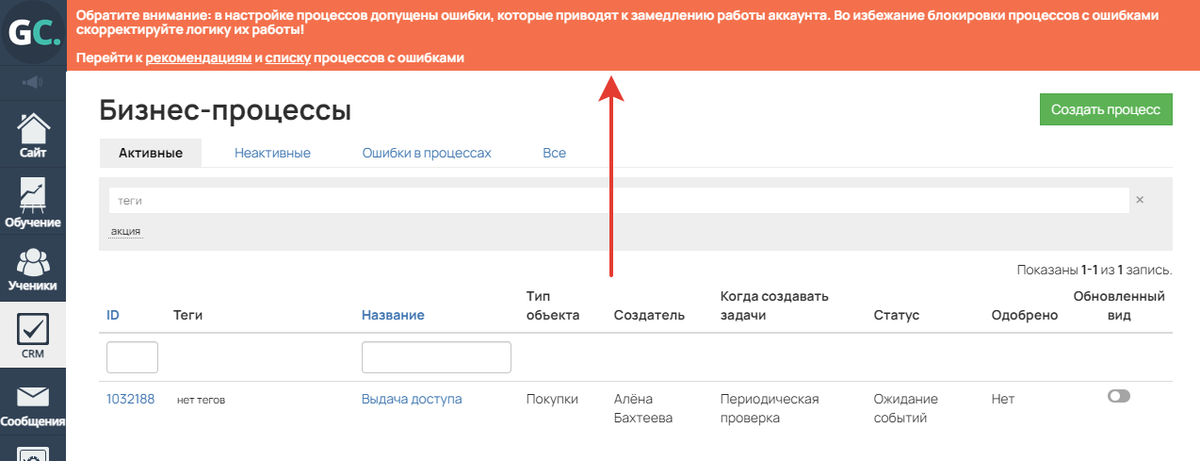Click the Периодическая проверка cell
Screen dimensions: 1200x461
coord(769,408)
